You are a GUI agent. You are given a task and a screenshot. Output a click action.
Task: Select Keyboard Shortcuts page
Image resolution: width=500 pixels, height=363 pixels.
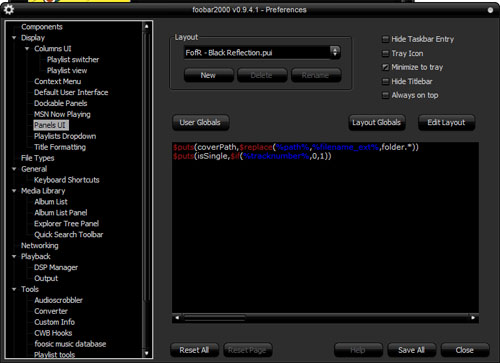pyautogui.click(x=67, y=180)
